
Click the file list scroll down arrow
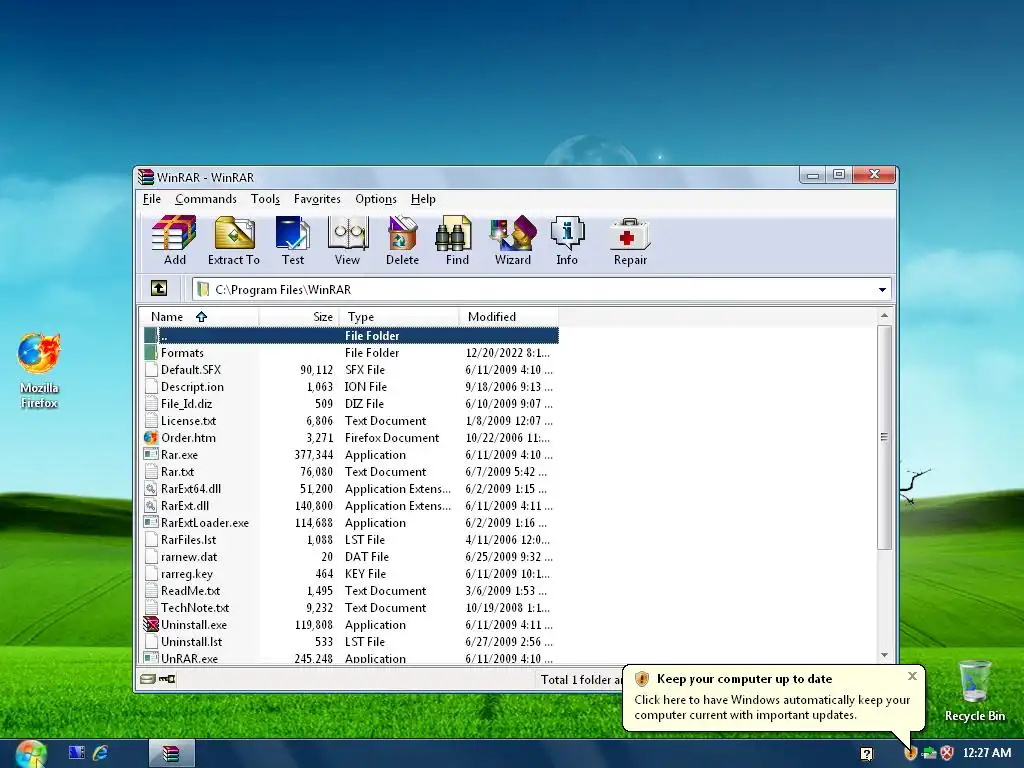click(884, 655)
